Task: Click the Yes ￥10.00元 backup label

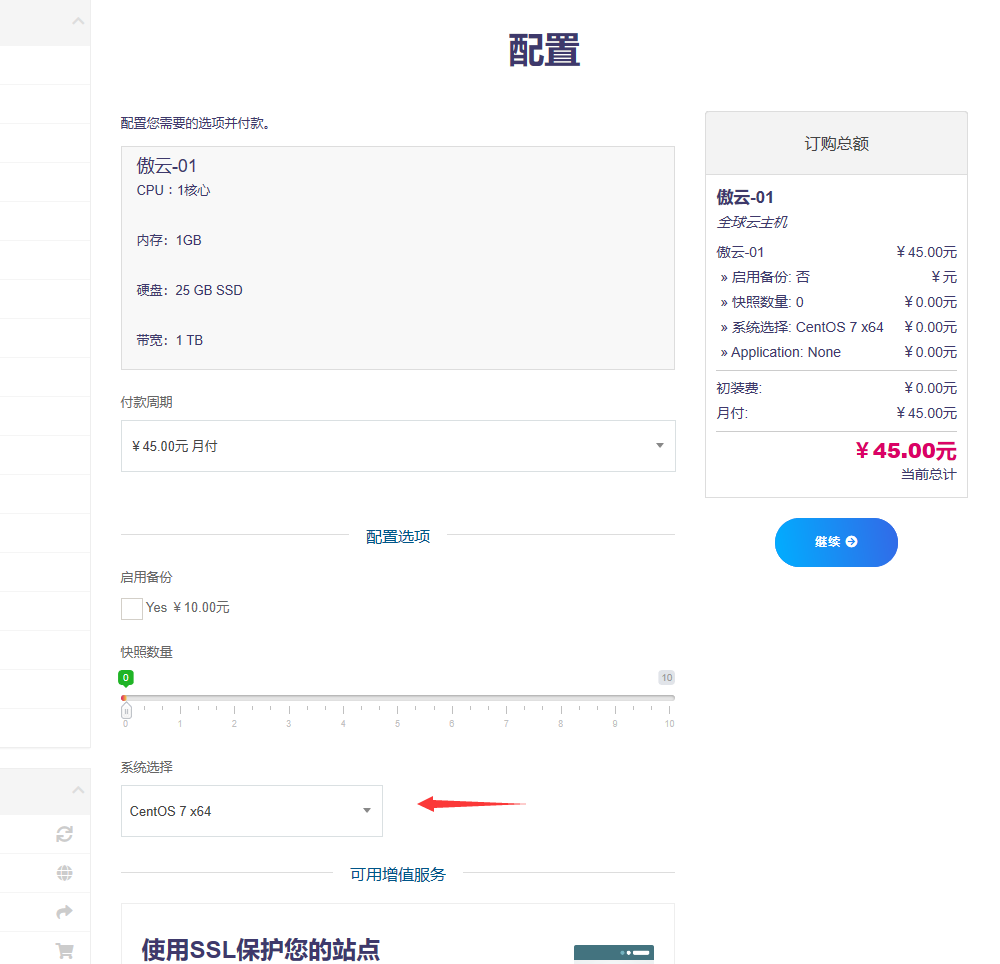Action: tap(188, 608)
